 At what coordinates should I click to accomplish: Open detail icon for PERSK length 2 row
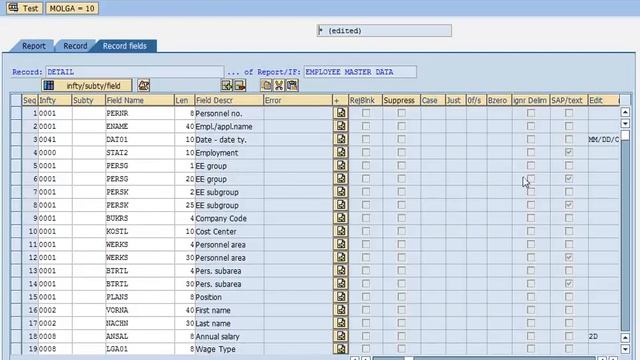pyautogui.click(x=340, y=191)
